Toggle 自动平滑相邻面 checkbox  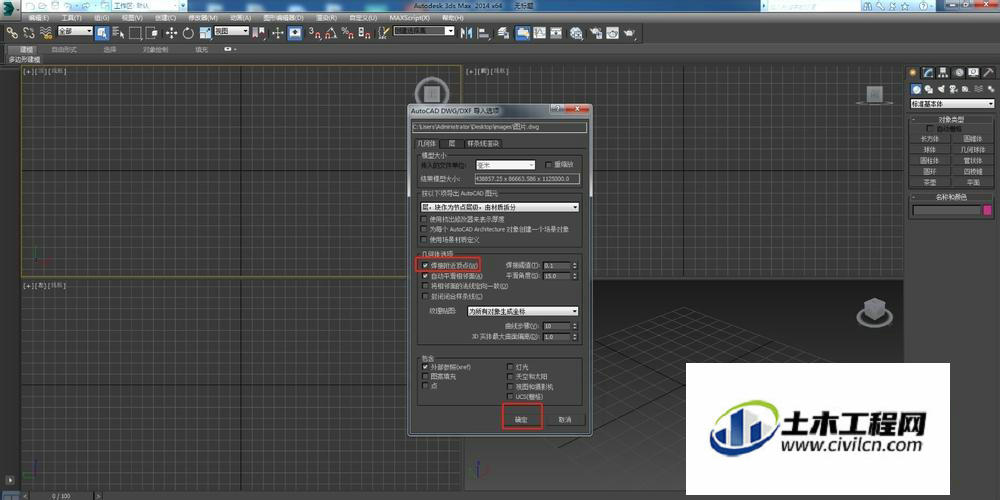425,276
